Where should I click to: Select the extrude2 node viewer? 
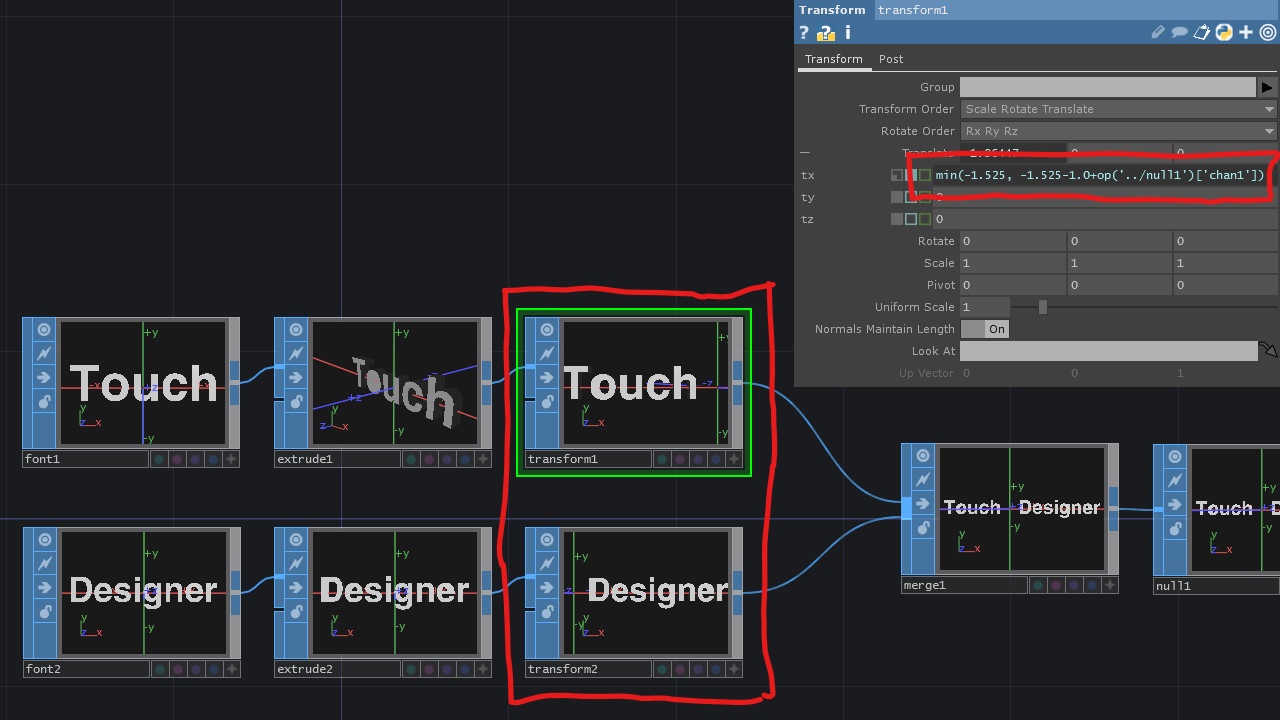click(395, 593)
